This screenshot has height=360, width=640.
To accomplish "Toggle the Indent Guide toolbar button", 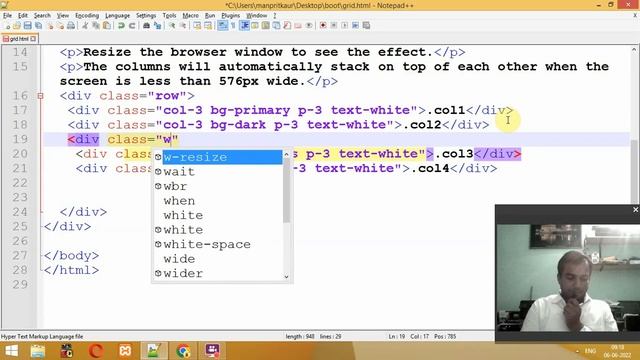I will pyautogui.click(x=244, y=25).
